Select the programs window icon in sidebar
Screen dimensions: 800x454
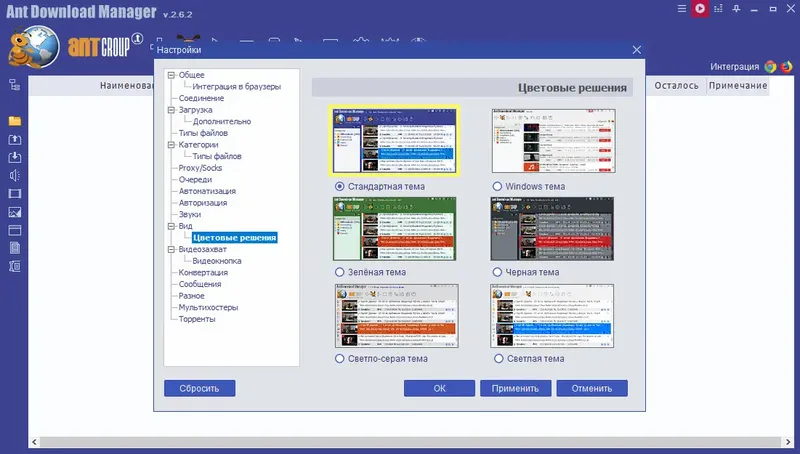(15, 230)
